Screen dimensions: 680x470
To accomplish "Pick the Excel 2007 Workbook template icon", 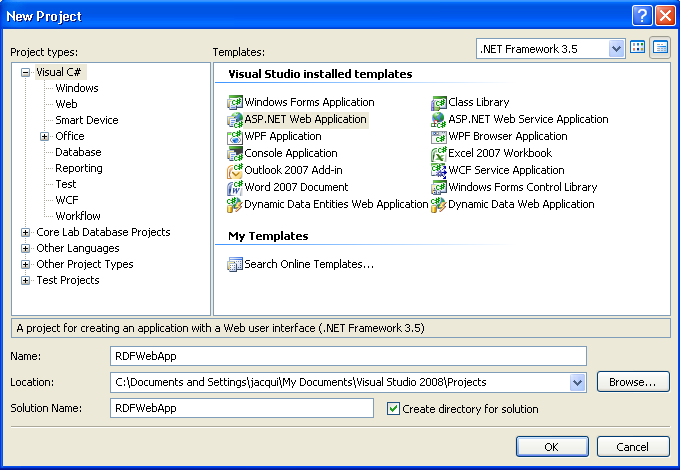I will click(439, 153).
